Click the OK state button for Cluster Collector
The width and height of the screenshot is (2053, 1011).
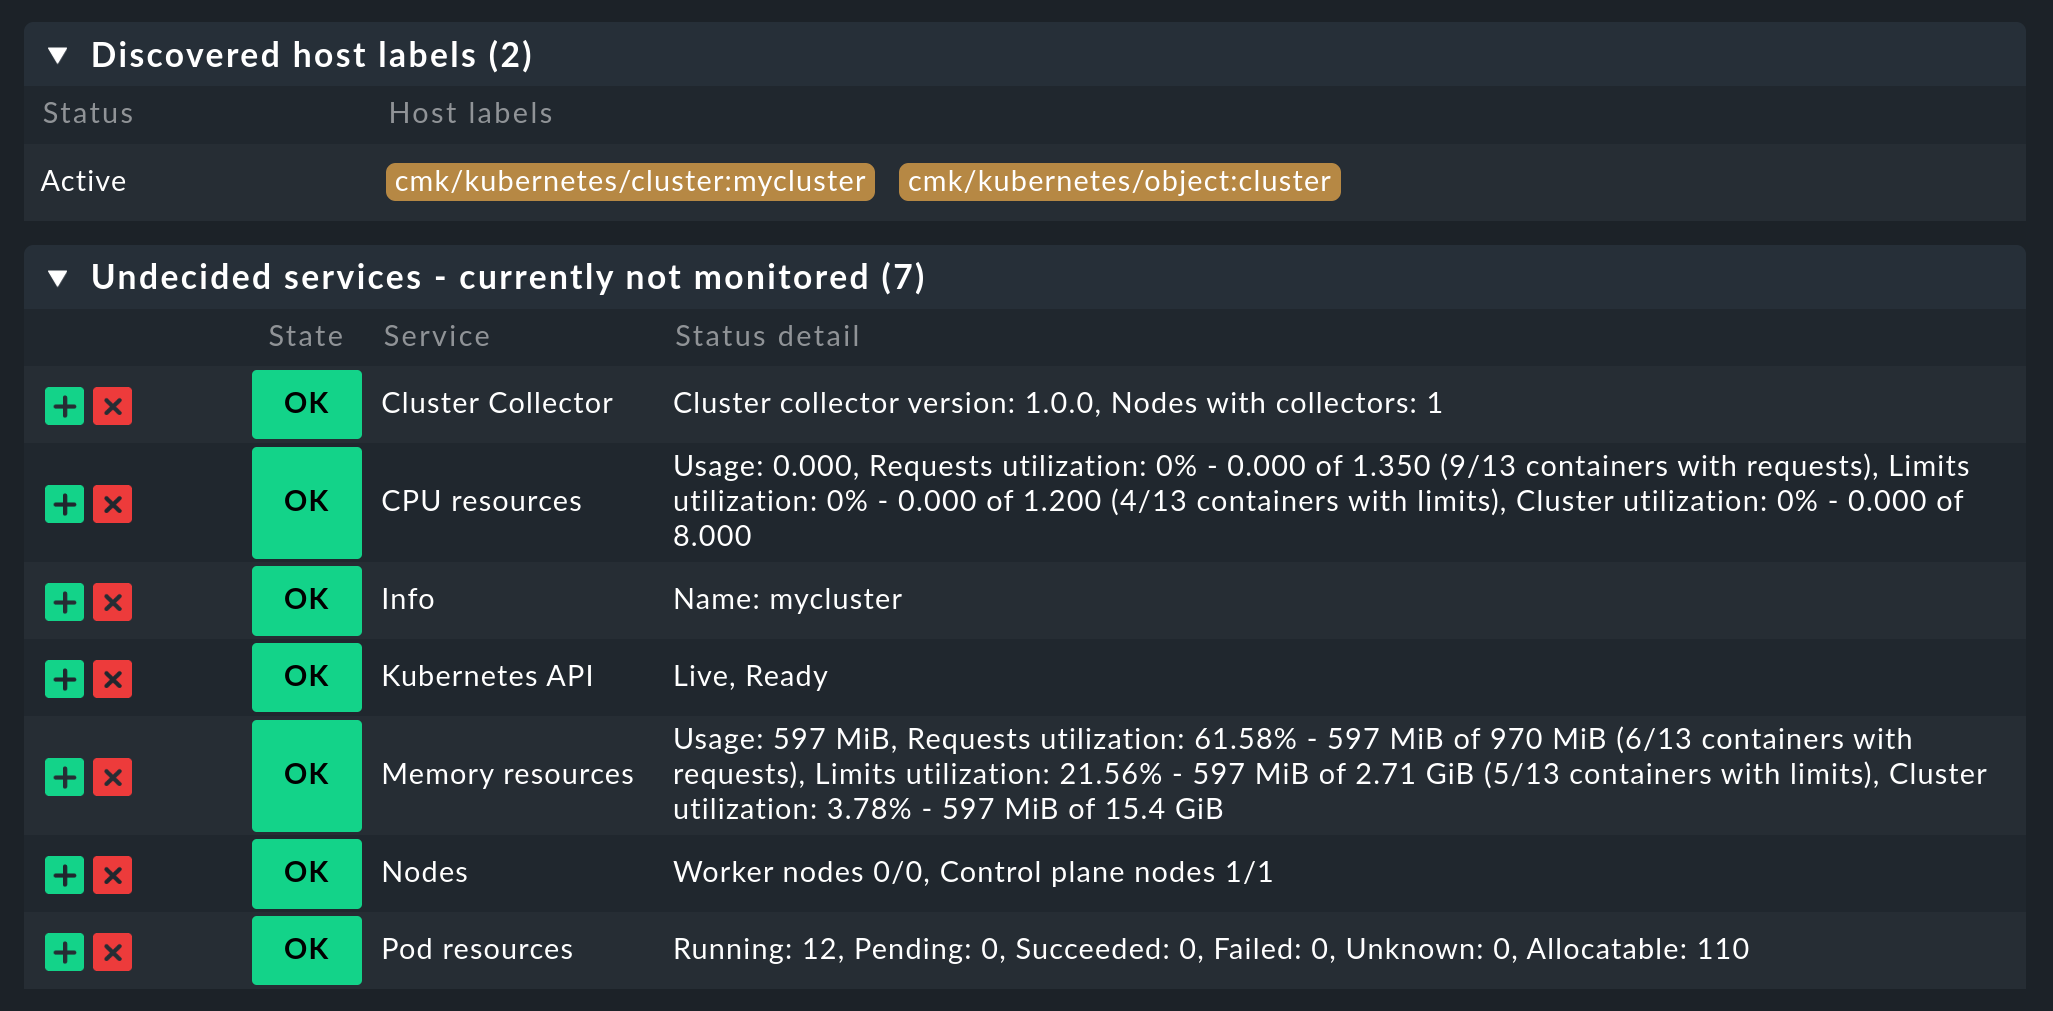pyautogui.click(x=306, y=404)
